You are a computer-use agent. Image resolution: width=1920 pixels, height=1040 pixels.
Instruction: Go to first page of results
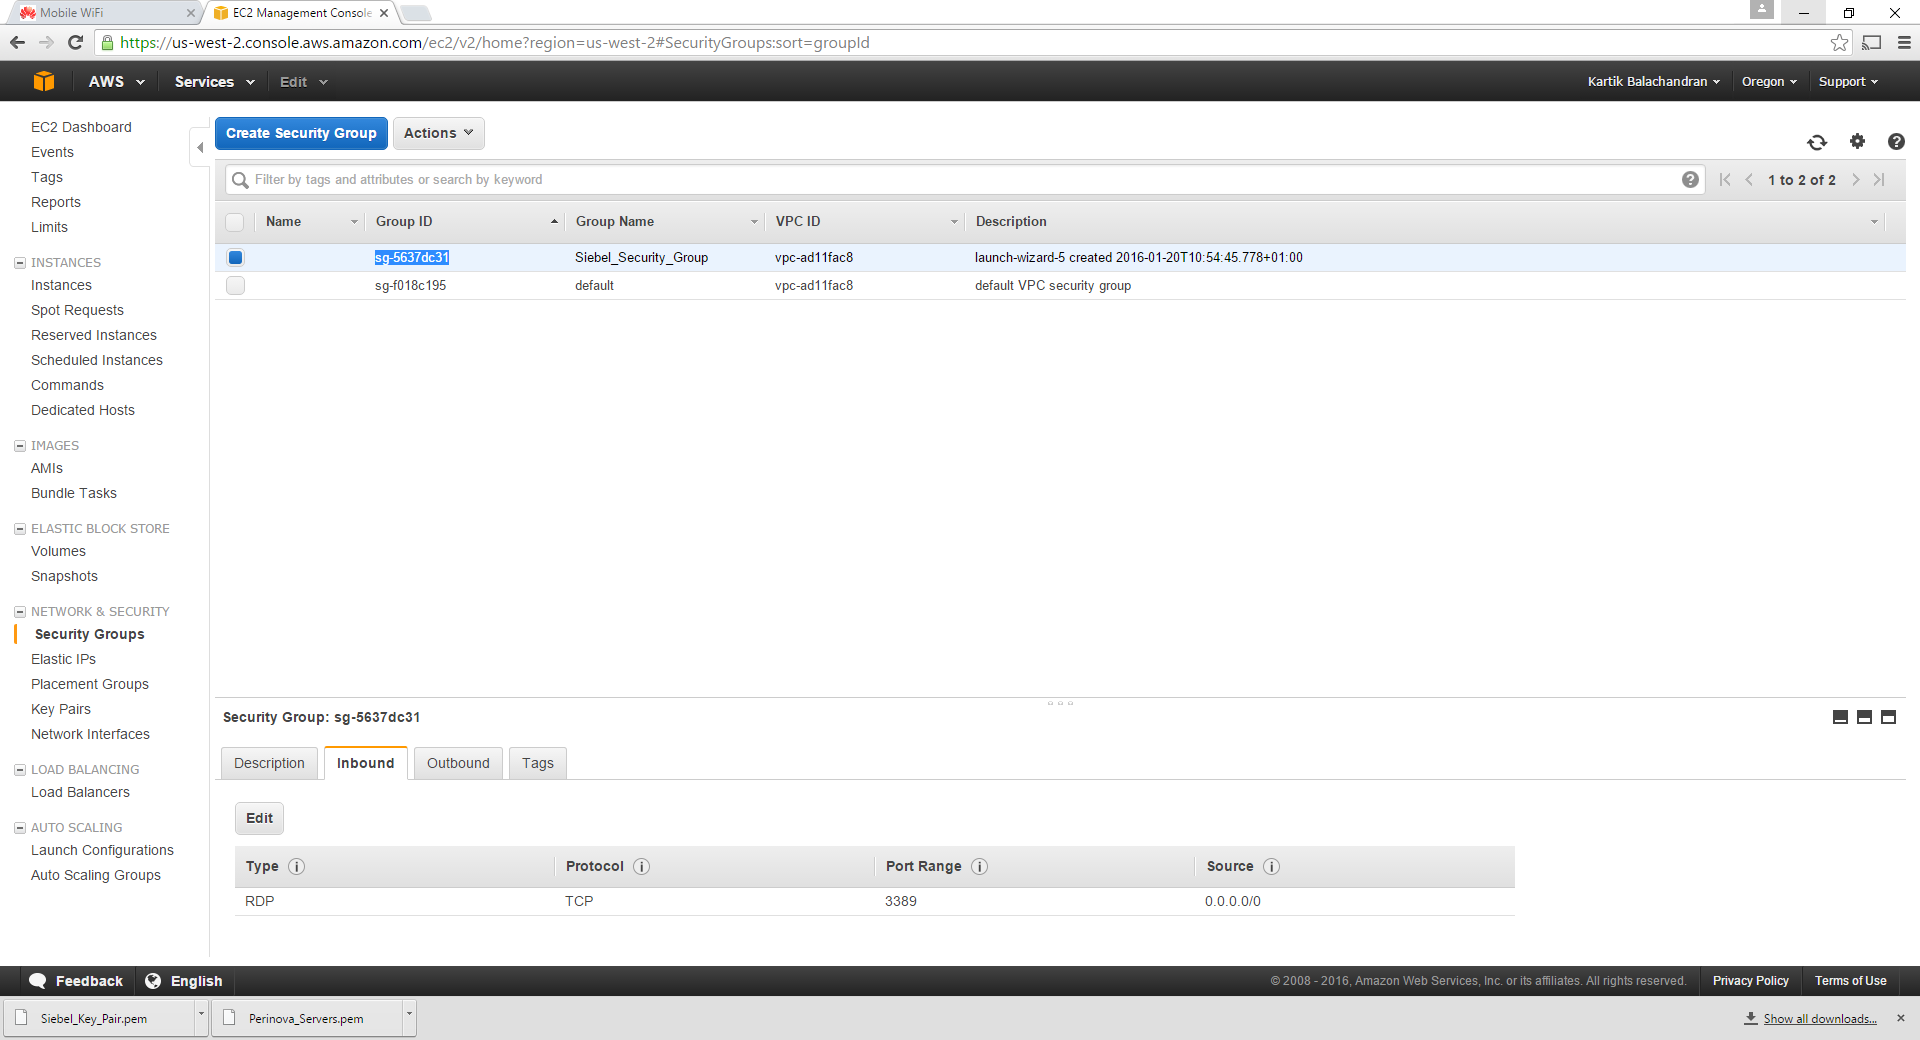pyautogui.click(x=1725, y=180)
